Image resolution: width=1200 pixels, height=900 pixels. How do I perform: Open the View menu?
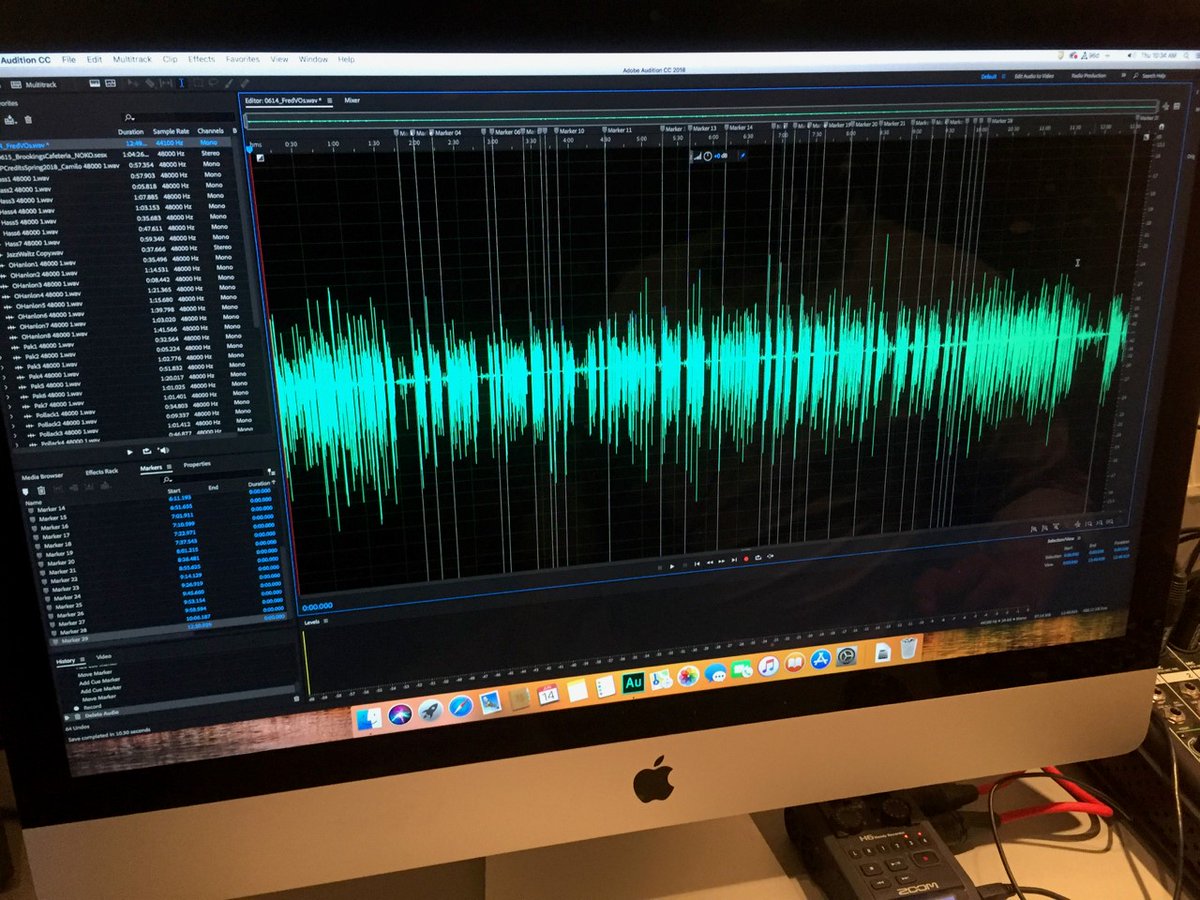tap(279, 59)
